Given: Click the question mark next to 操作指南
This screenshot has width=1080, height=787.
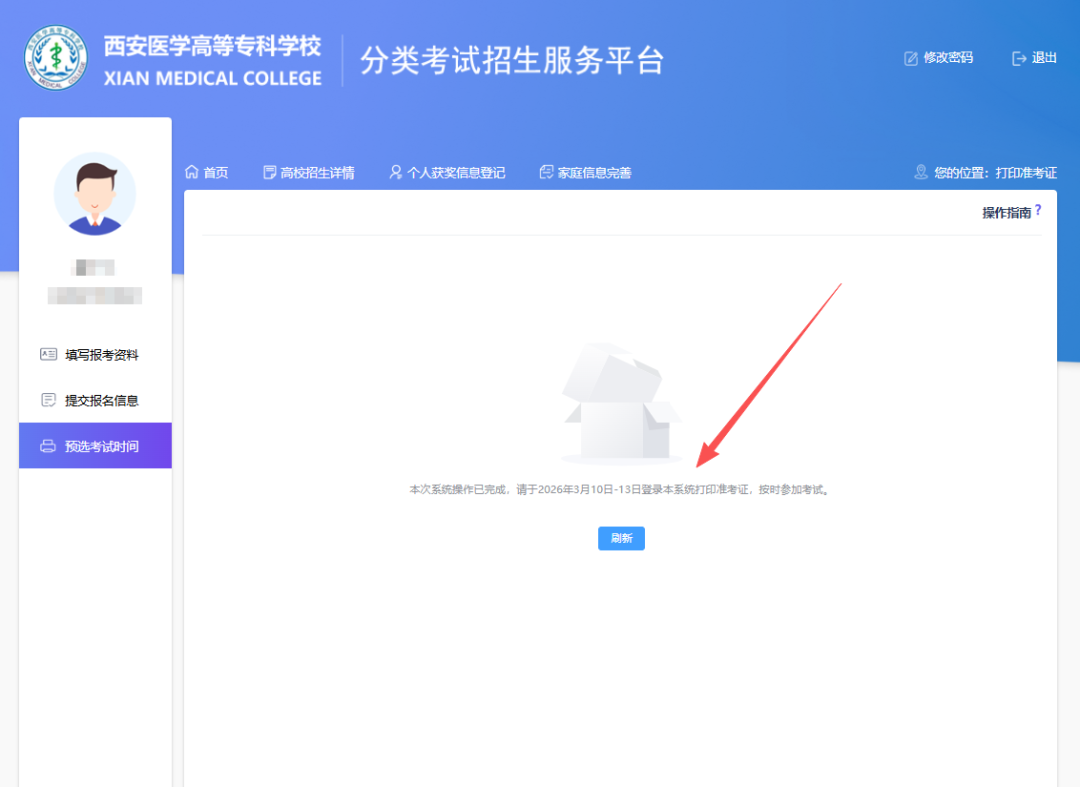Looking at the screenshot, I should pos(1038,210).
